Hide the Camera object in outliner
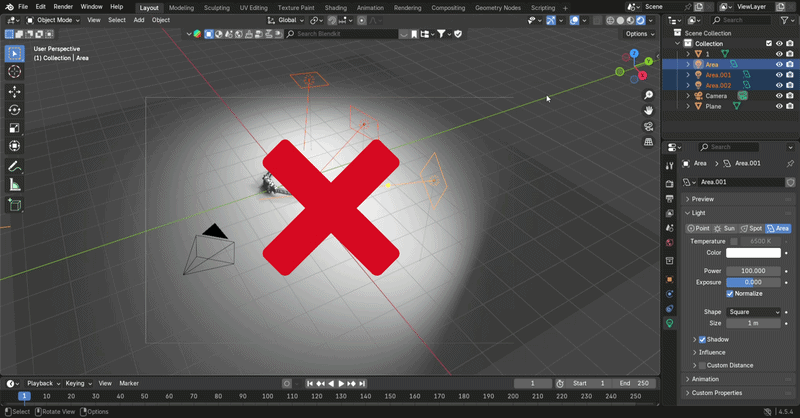Image resolution: width=800 pixels, height=418 pixels. (779, 96)
